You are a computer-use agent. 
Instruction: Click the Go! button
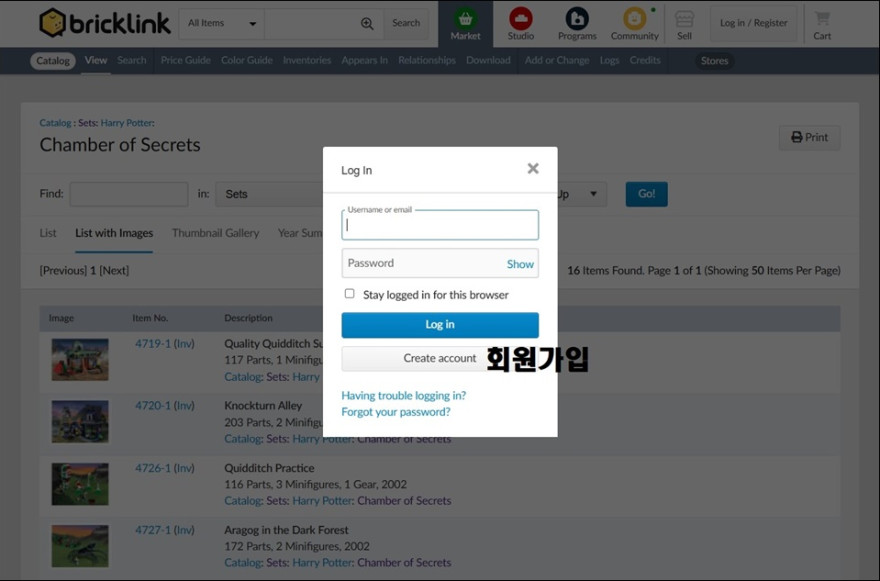click(647, 194)
